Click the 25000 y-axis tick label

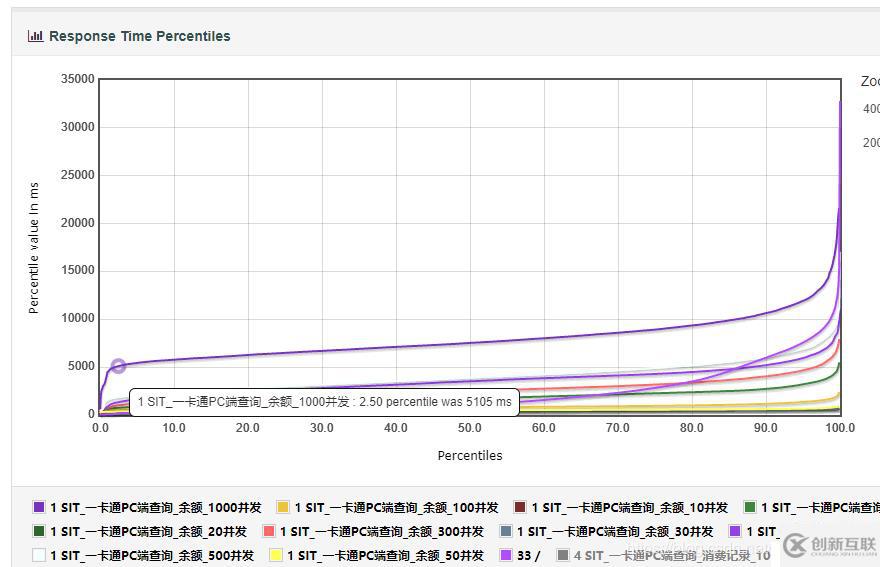tap(78, 175)
